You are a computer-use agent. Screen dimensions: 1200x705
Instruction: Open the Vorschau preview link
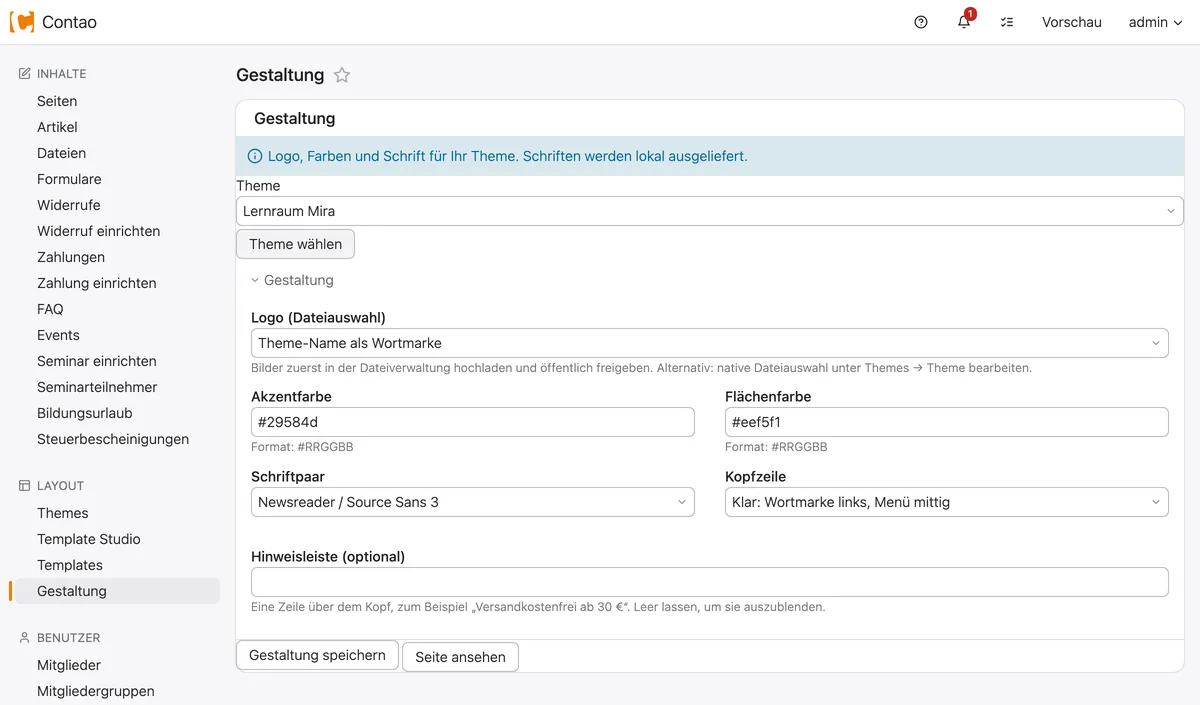[1072, 22]
